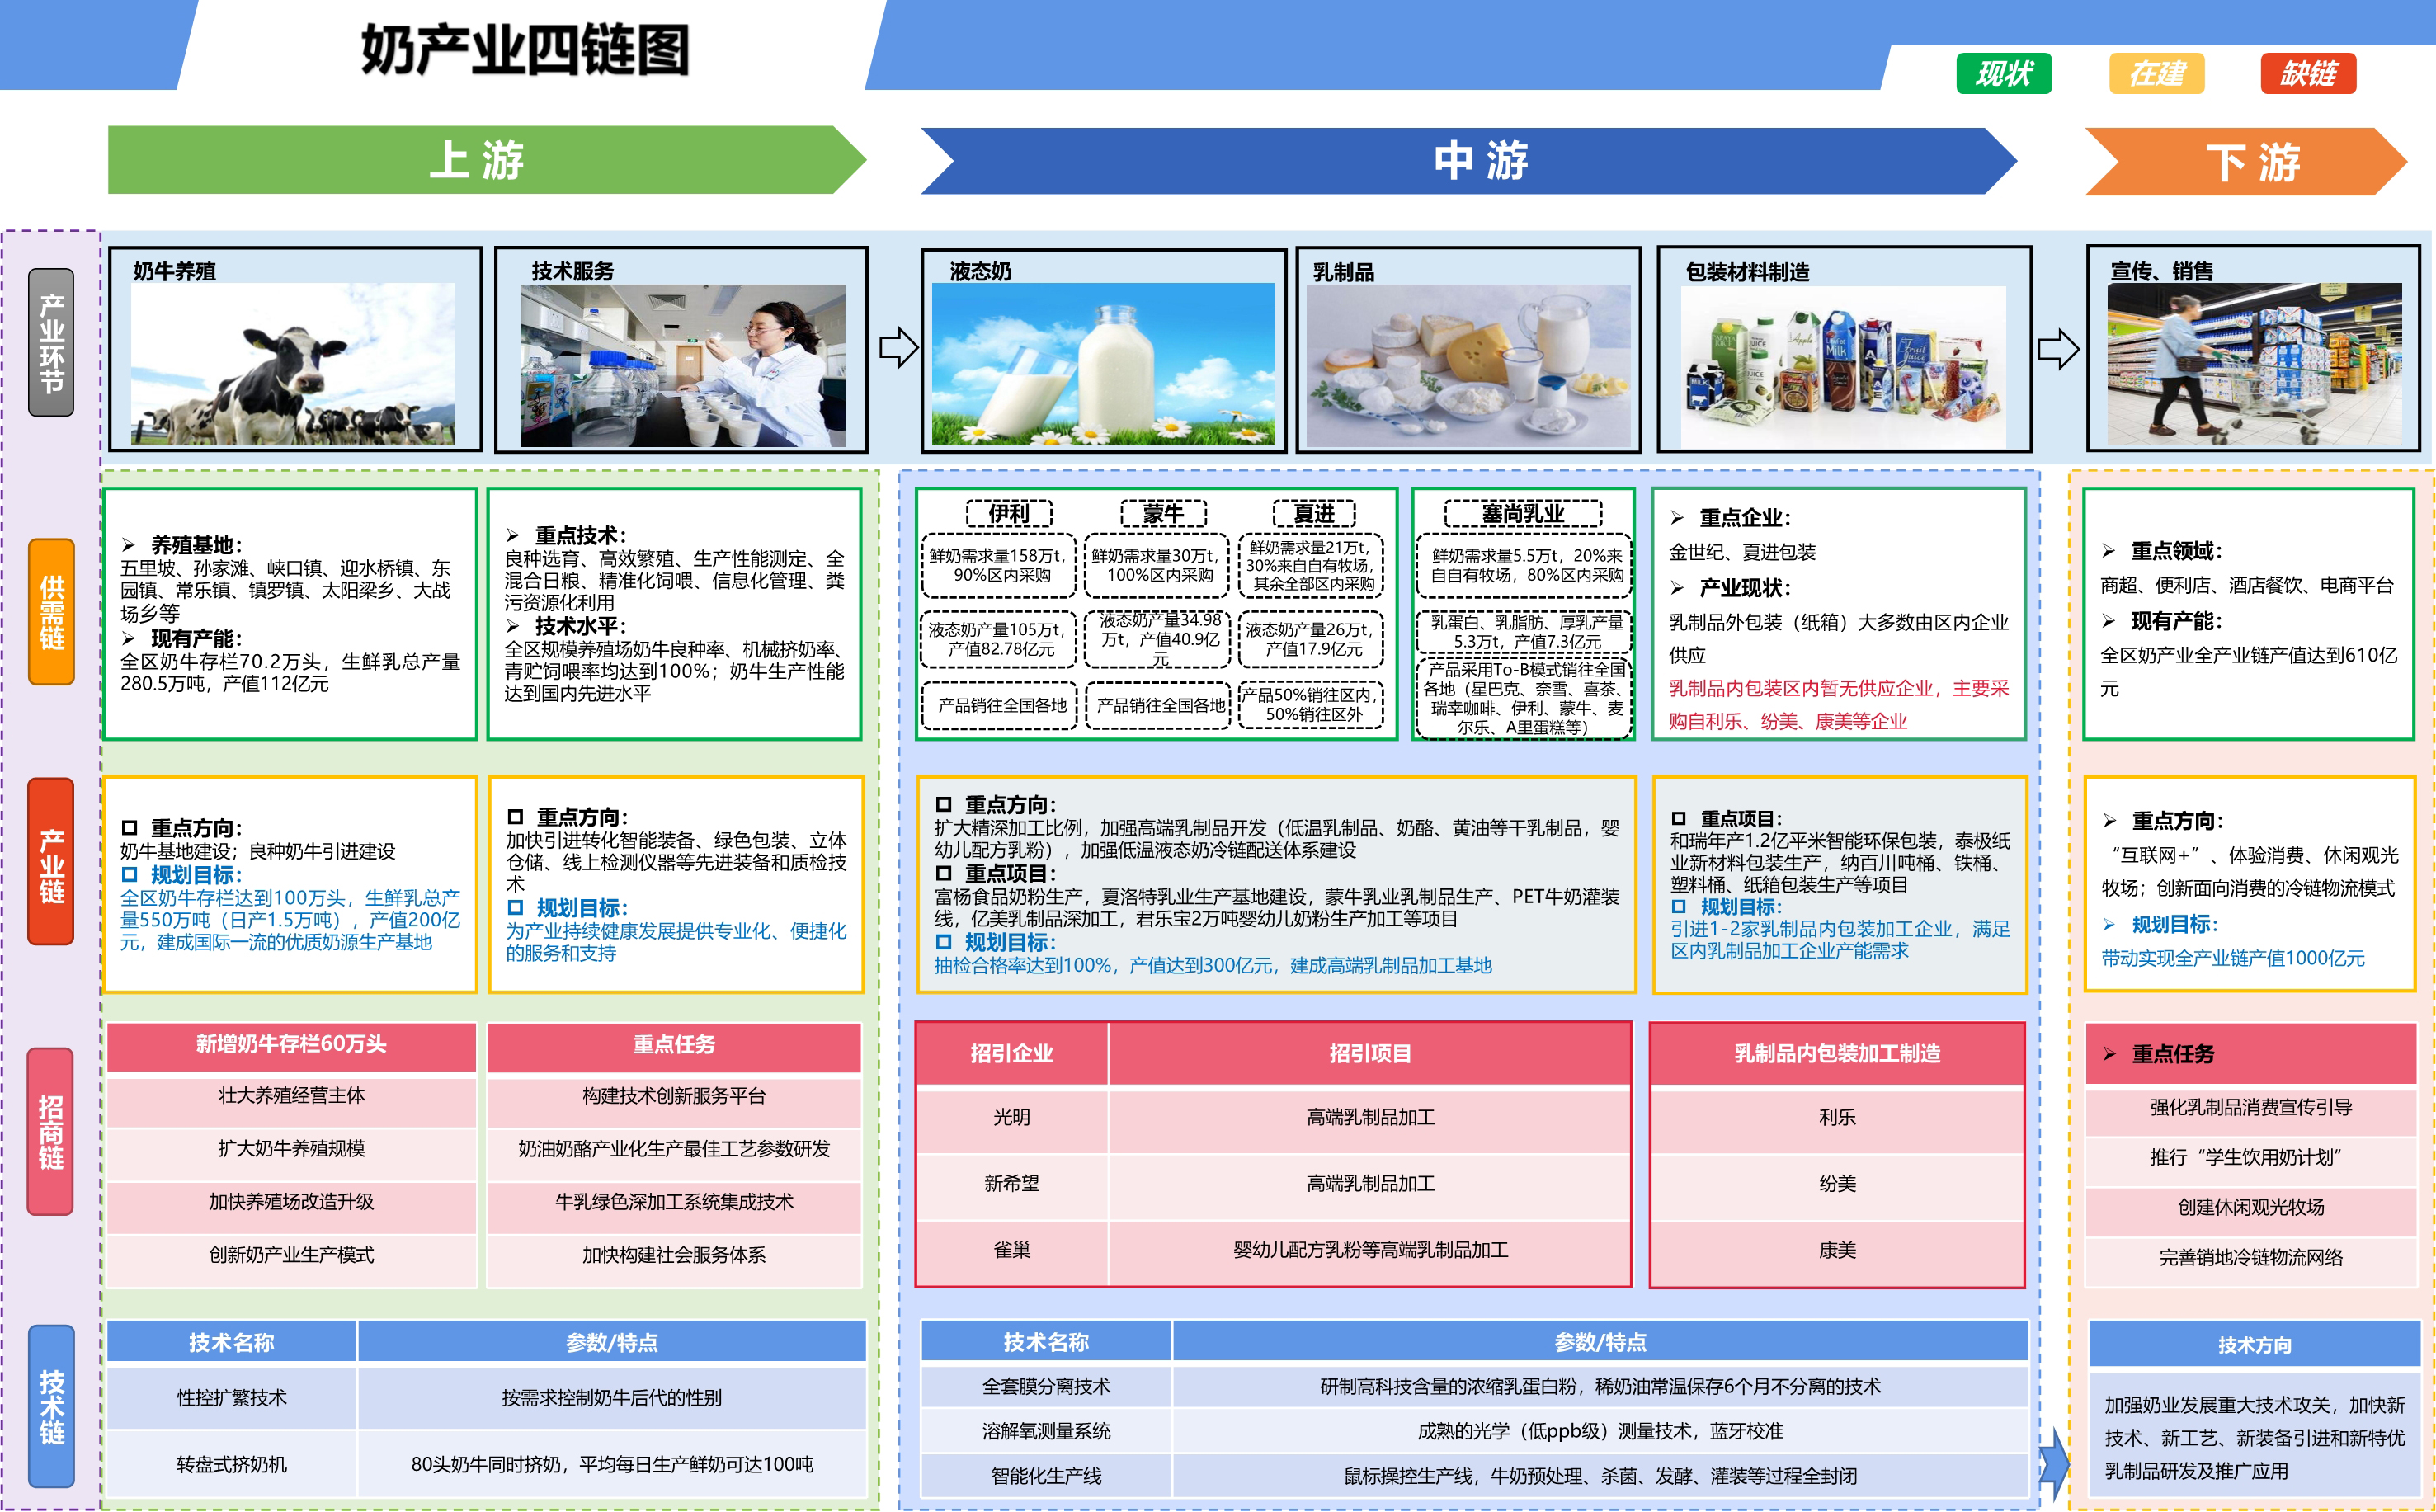This screenshot has height=1512, width=2436.
Task: Click the 奶产业四链图 title
Action: 525,50
